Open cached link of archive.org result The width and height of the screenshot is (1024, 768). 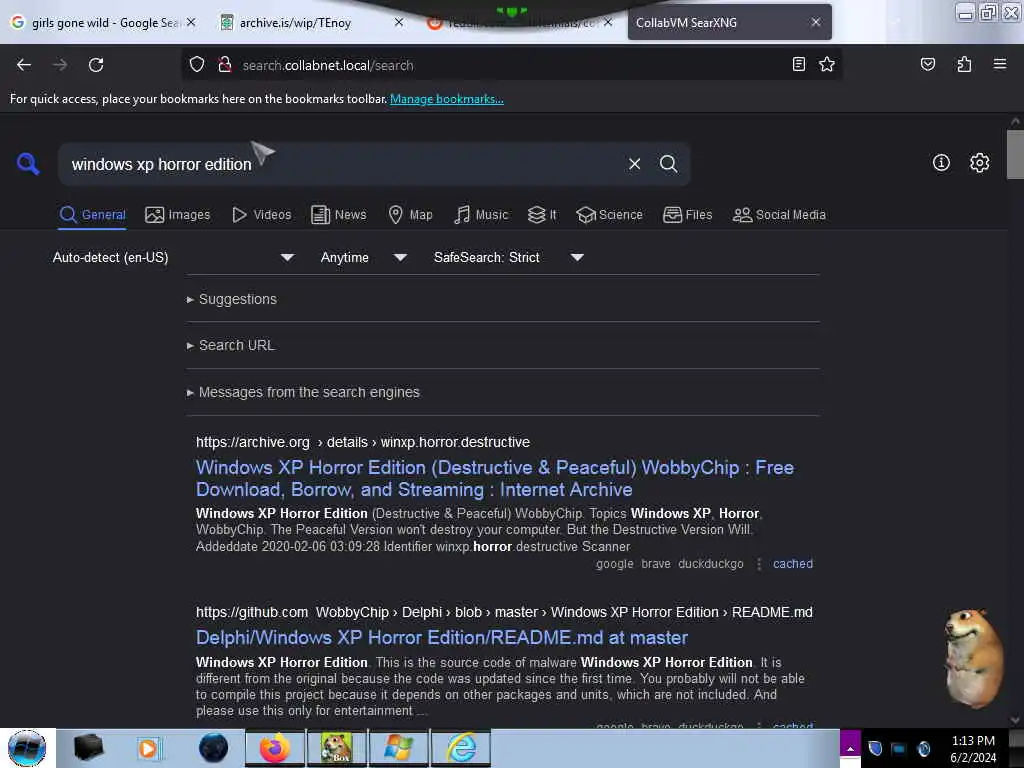coord(793,564)
